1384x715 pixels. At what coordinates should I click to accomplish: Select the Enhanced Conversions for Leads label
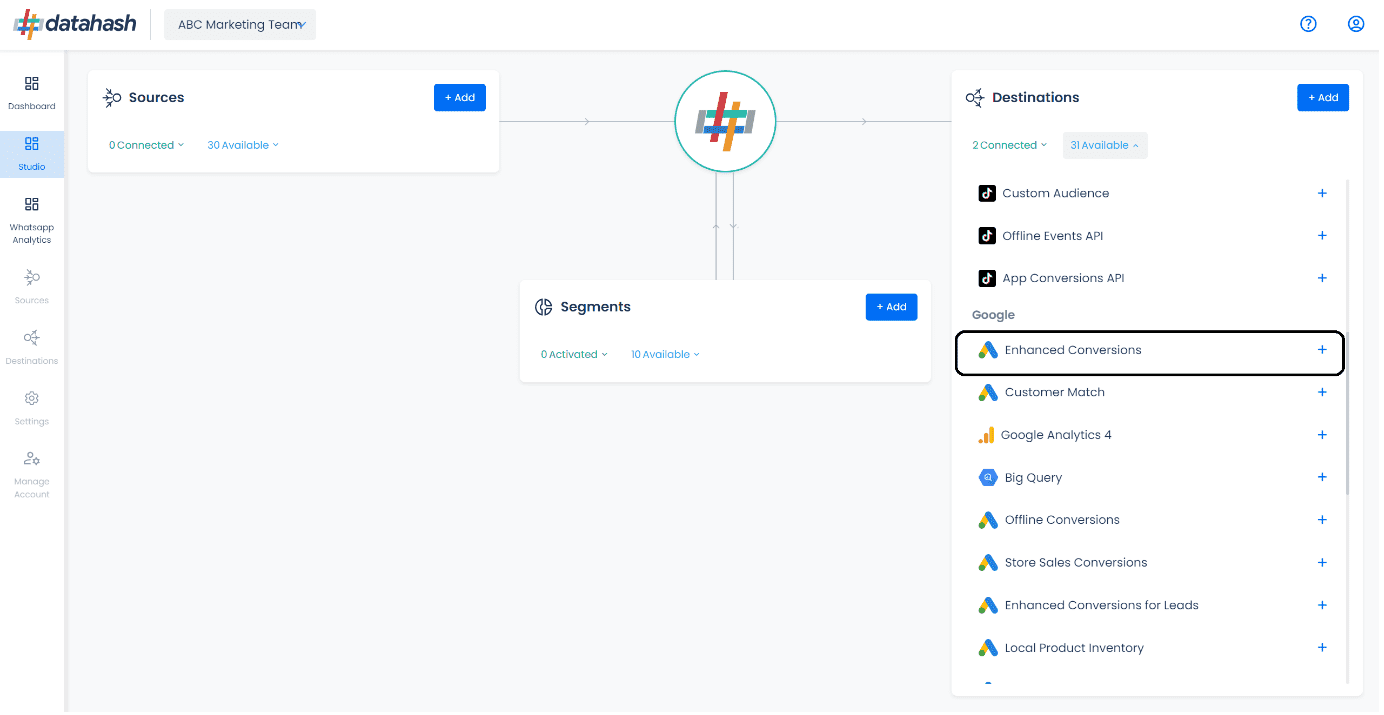point(1102,605)
